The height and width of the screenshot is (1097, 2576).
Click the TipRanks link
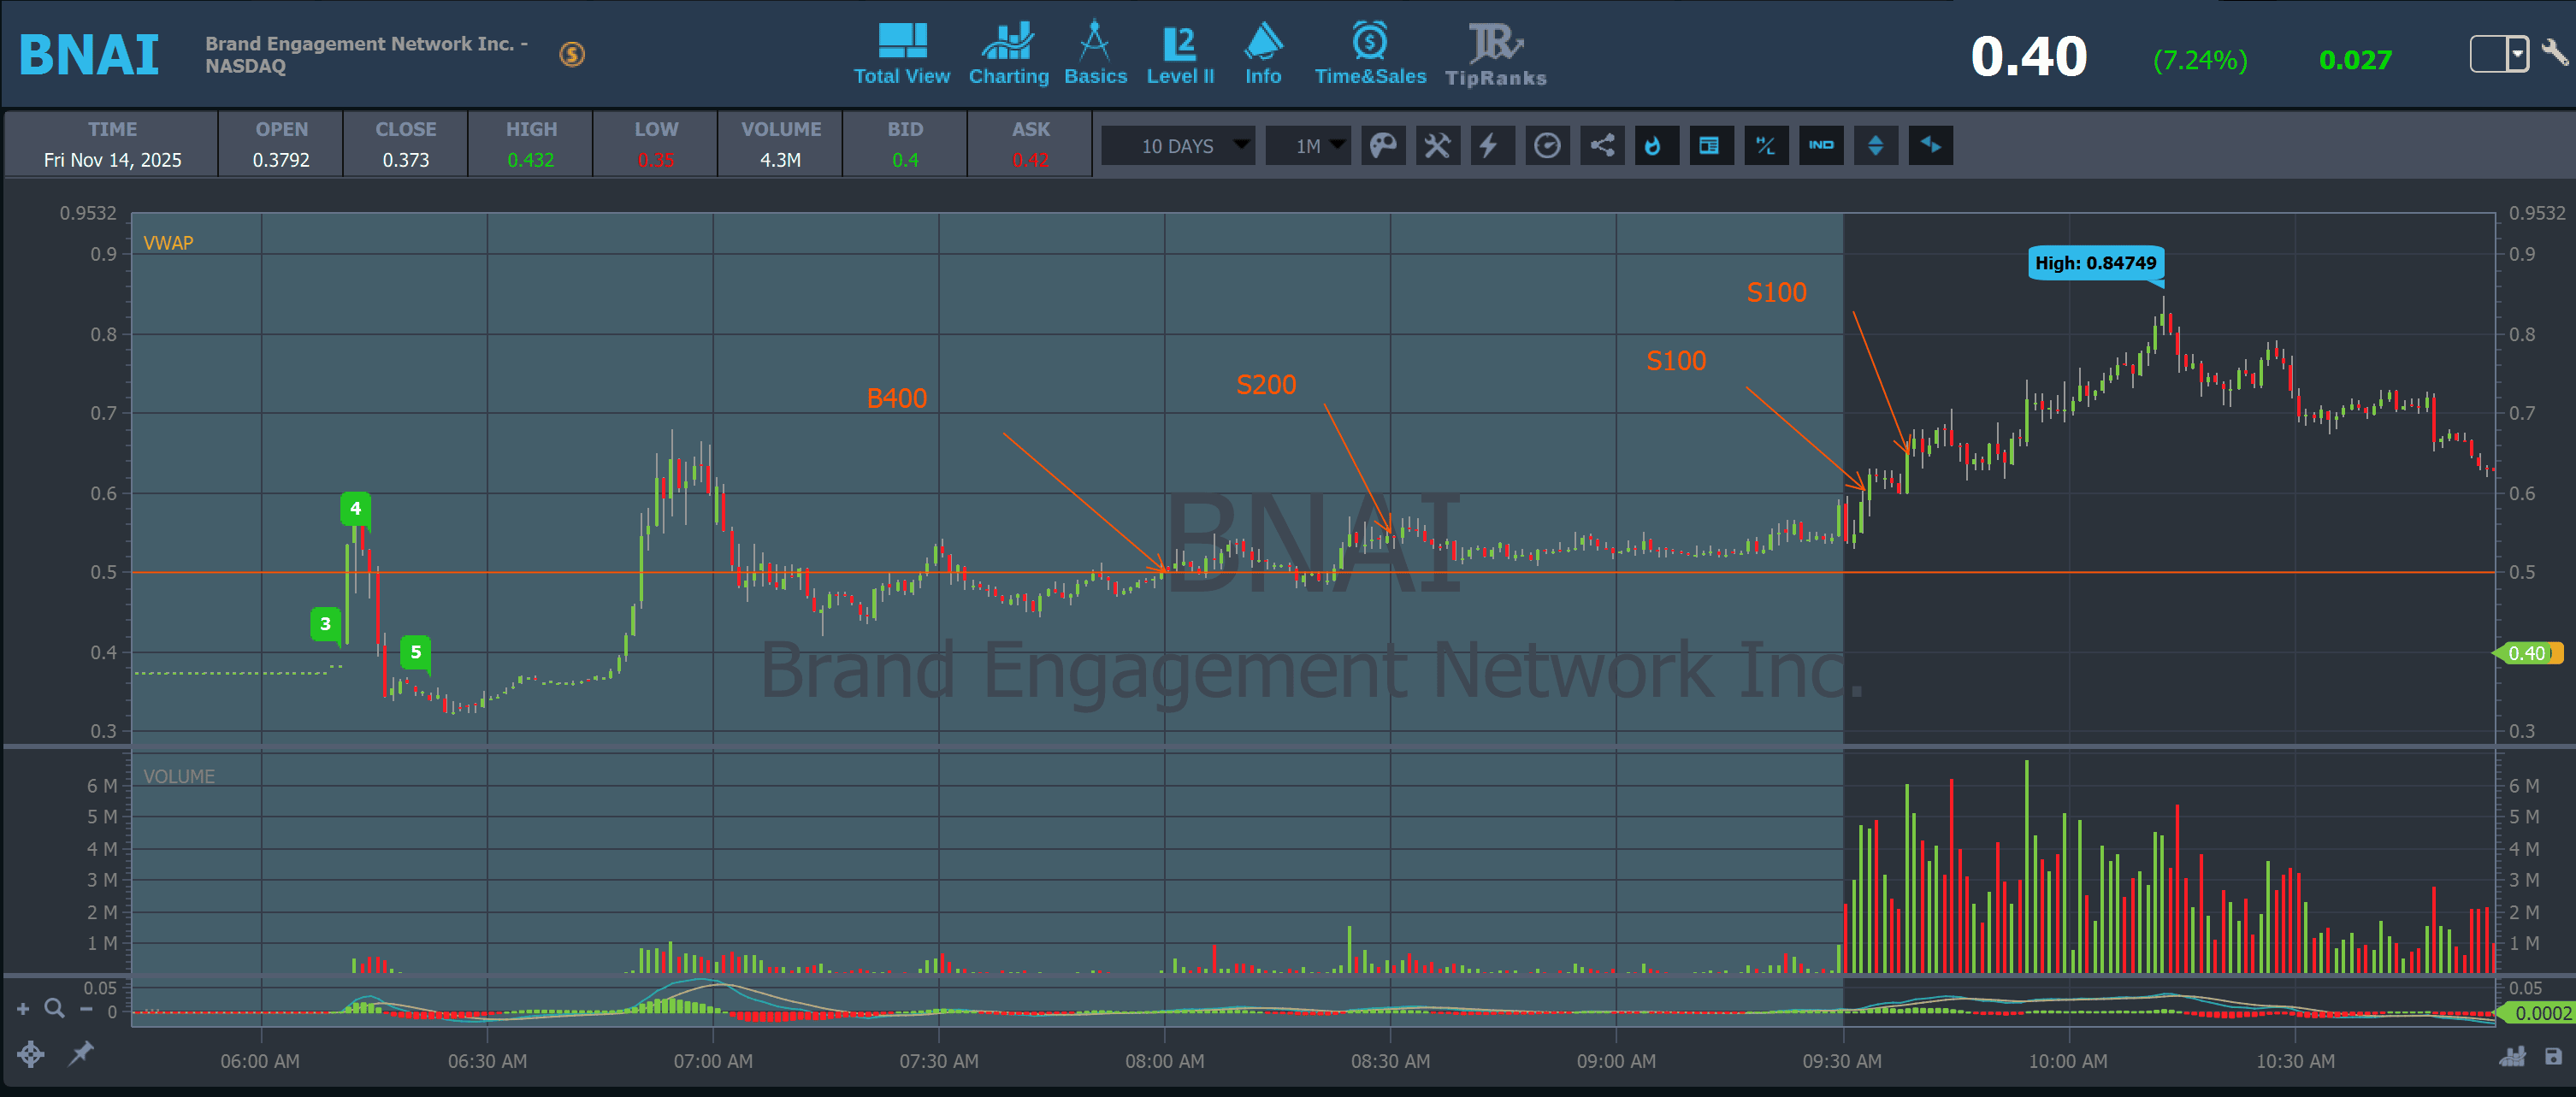[x=1495, y=55]
